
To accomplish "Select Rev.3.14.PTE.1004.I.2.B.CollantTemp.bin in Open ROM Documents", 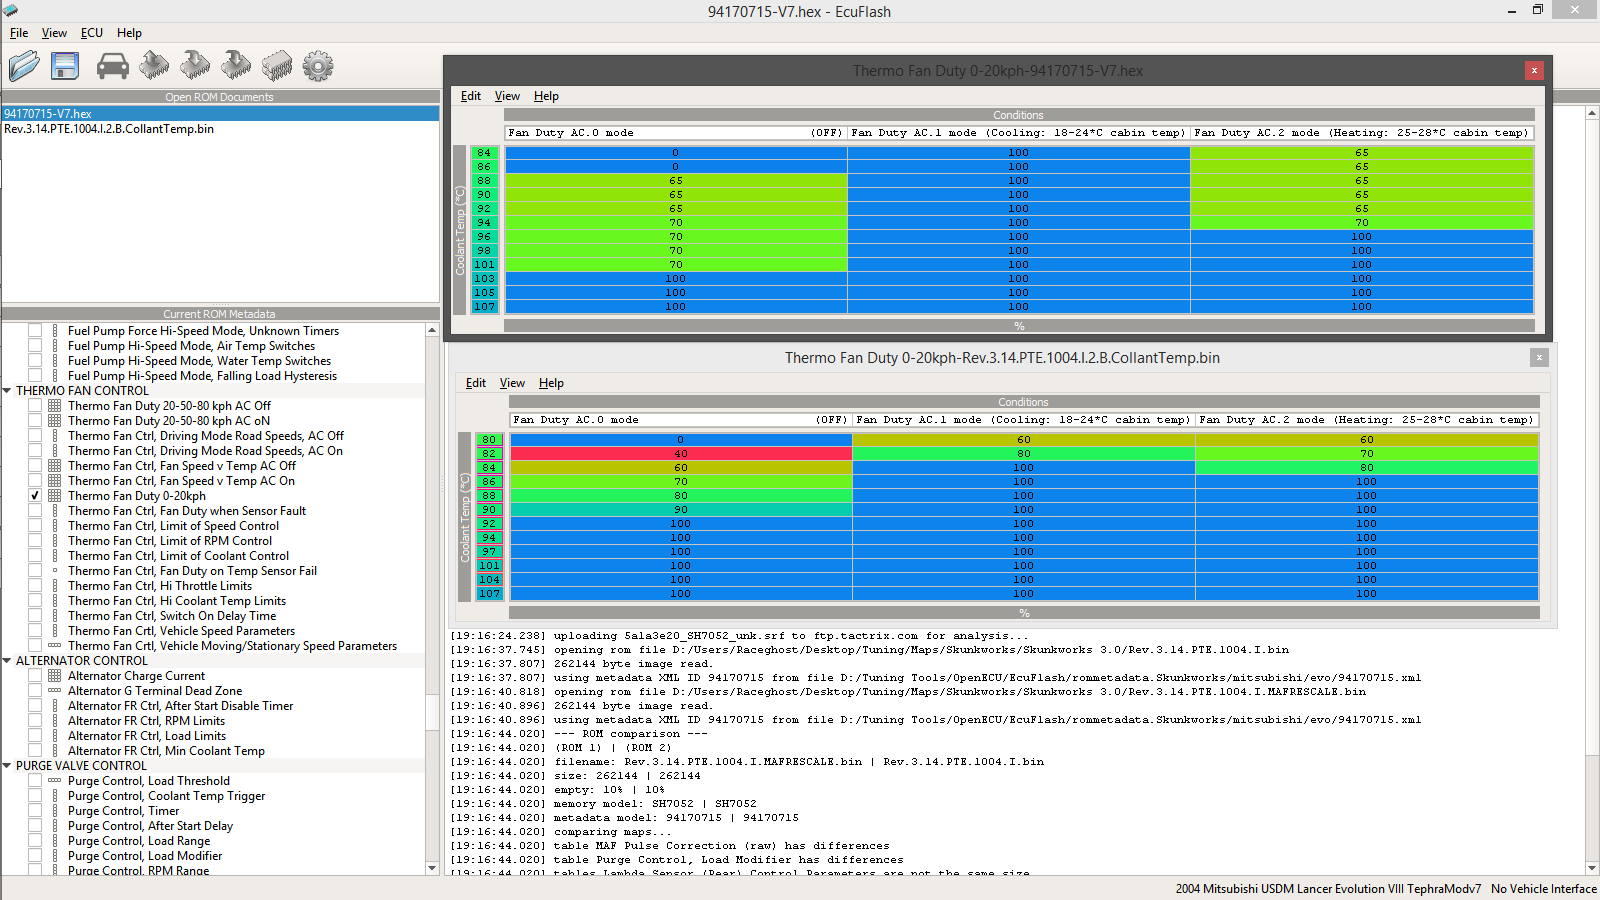I will click(x=109, y=129).
